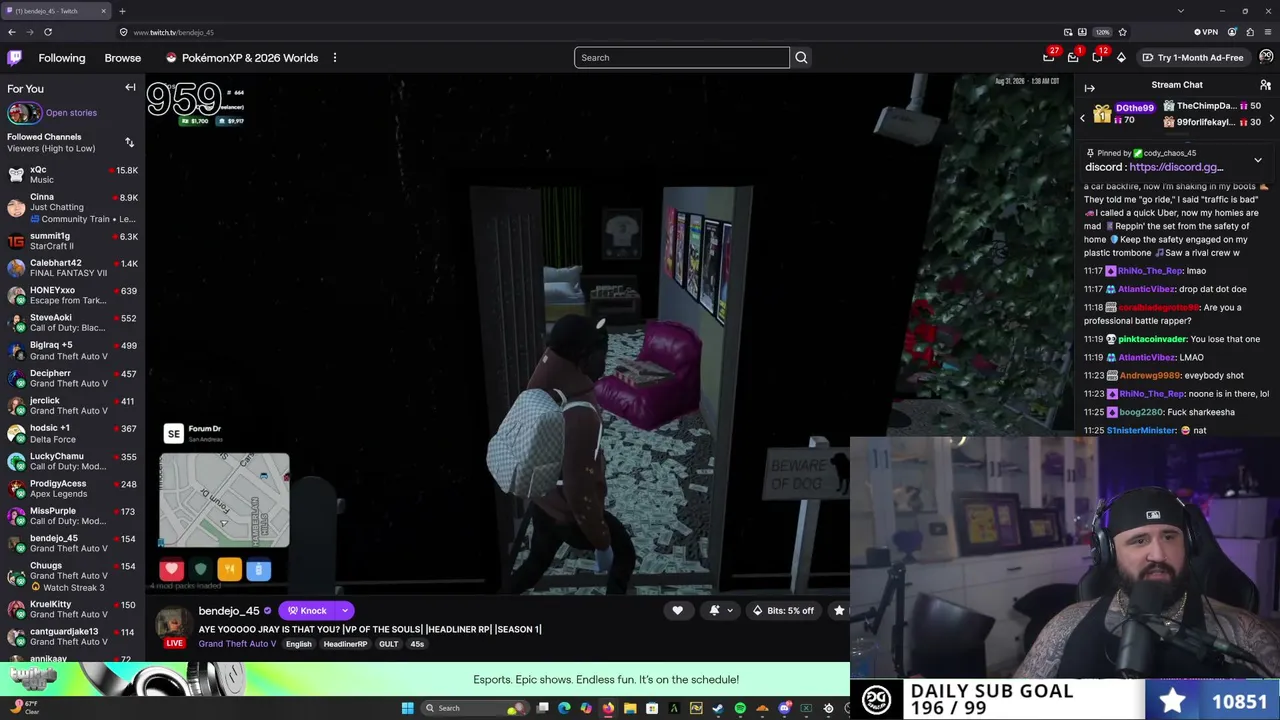
Task: Open summit1g channel from sidebar
Action: (72, 241)
